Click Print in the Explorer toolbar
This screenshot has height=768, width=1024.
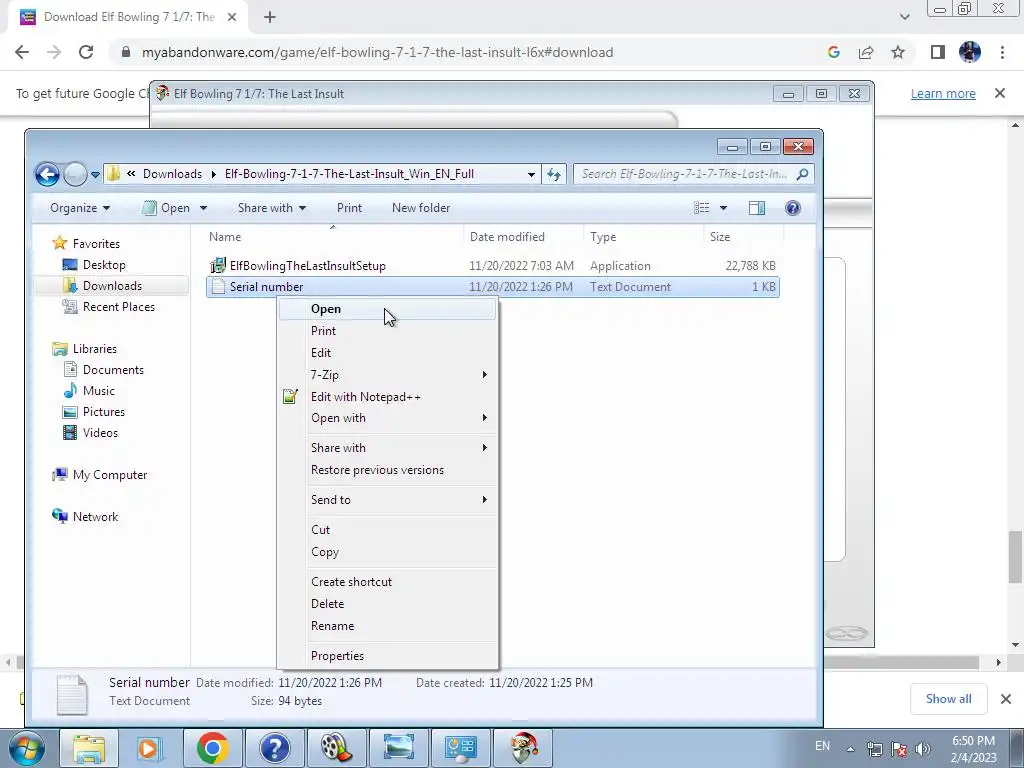click(x=349, y=208)
